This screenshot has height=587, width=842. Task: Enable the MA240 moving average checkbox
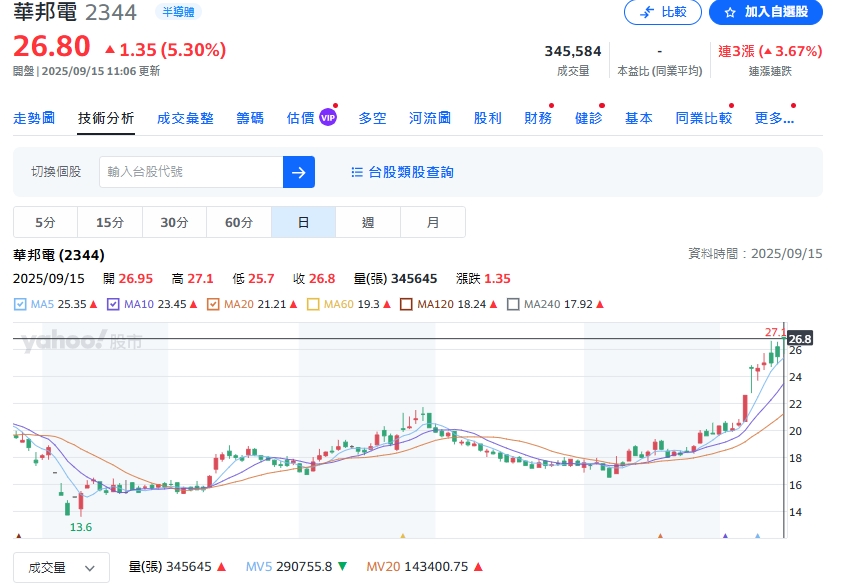[x=514, y=304]
